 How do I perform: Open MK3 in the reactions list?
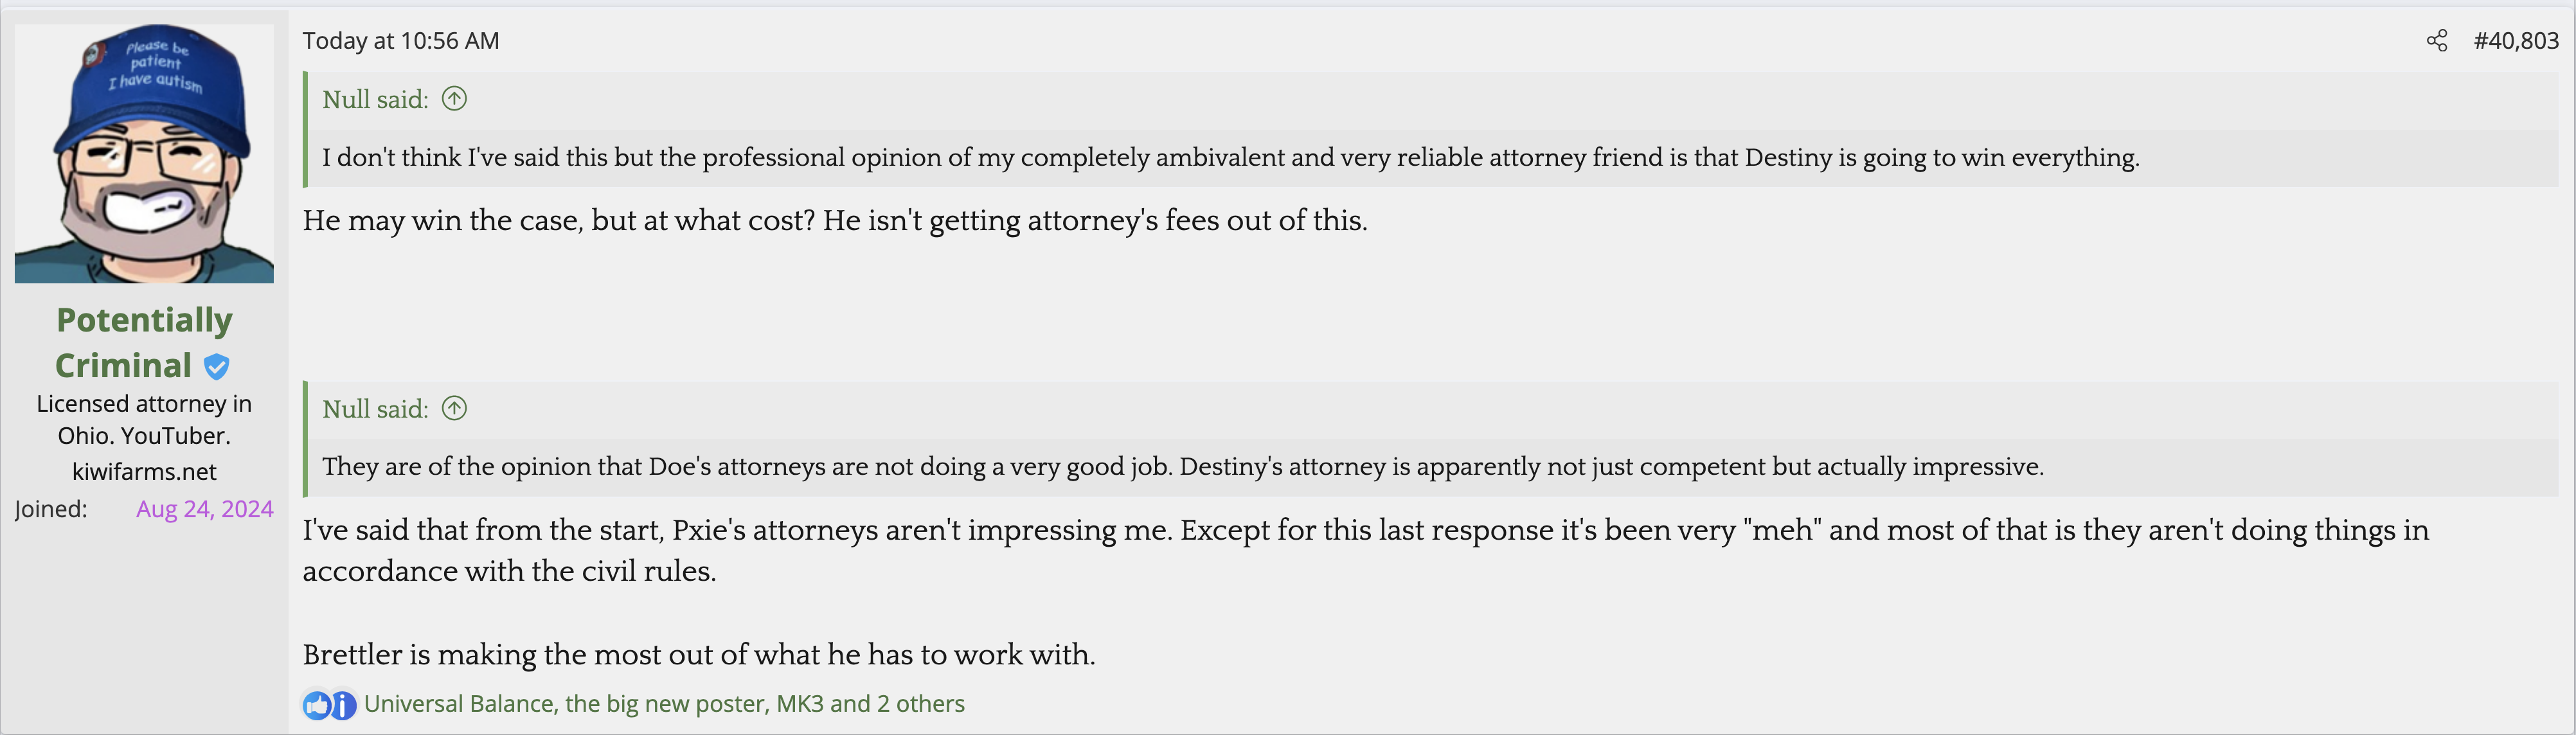[799, 704]
